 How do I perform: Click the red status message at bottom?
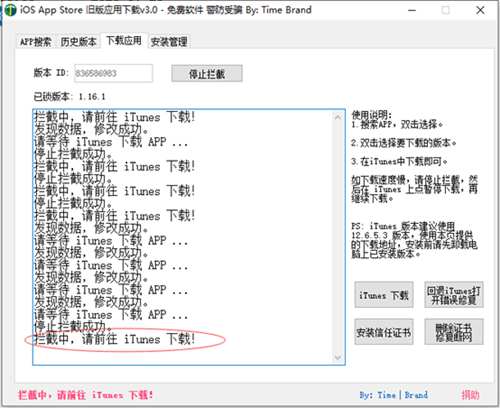click(85, 395)
